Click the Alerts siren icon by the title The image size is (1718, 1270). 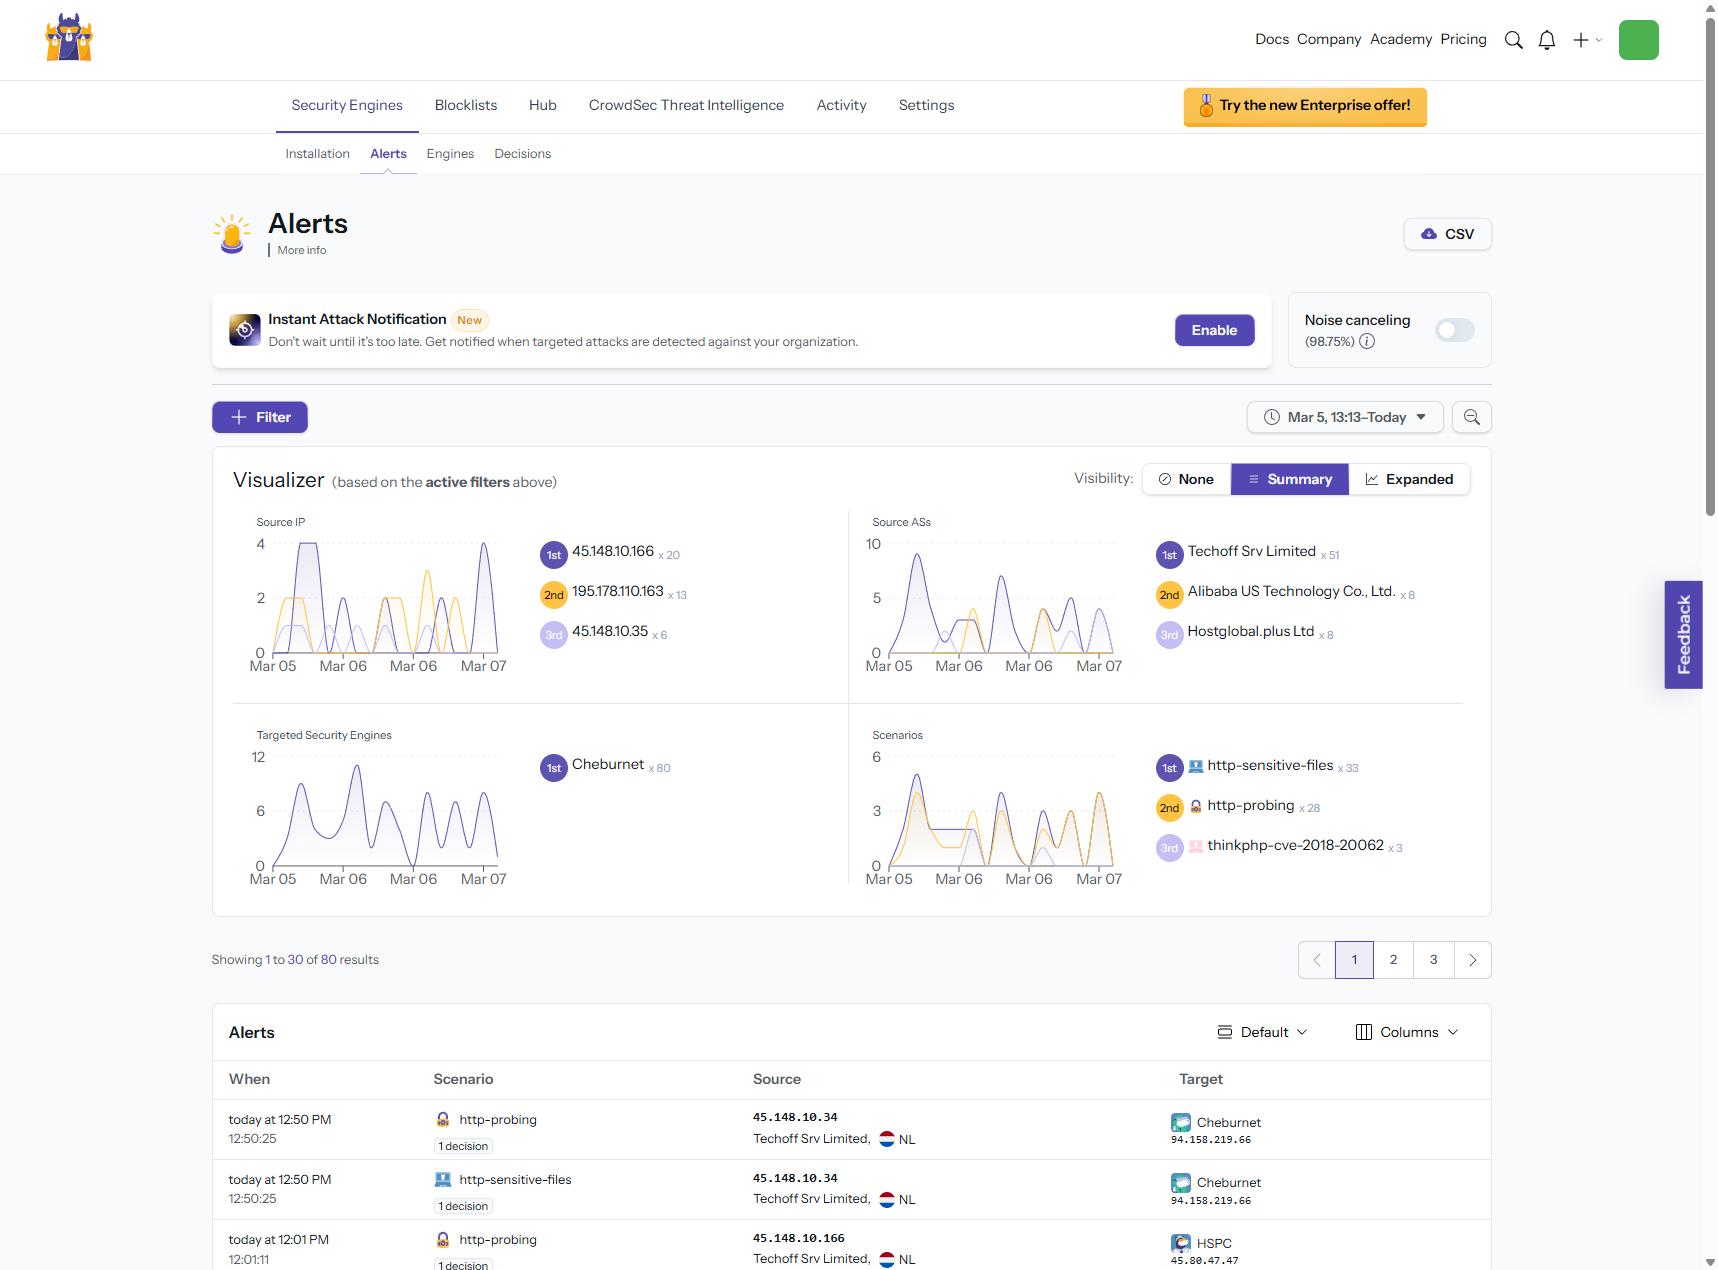[232, 234]
